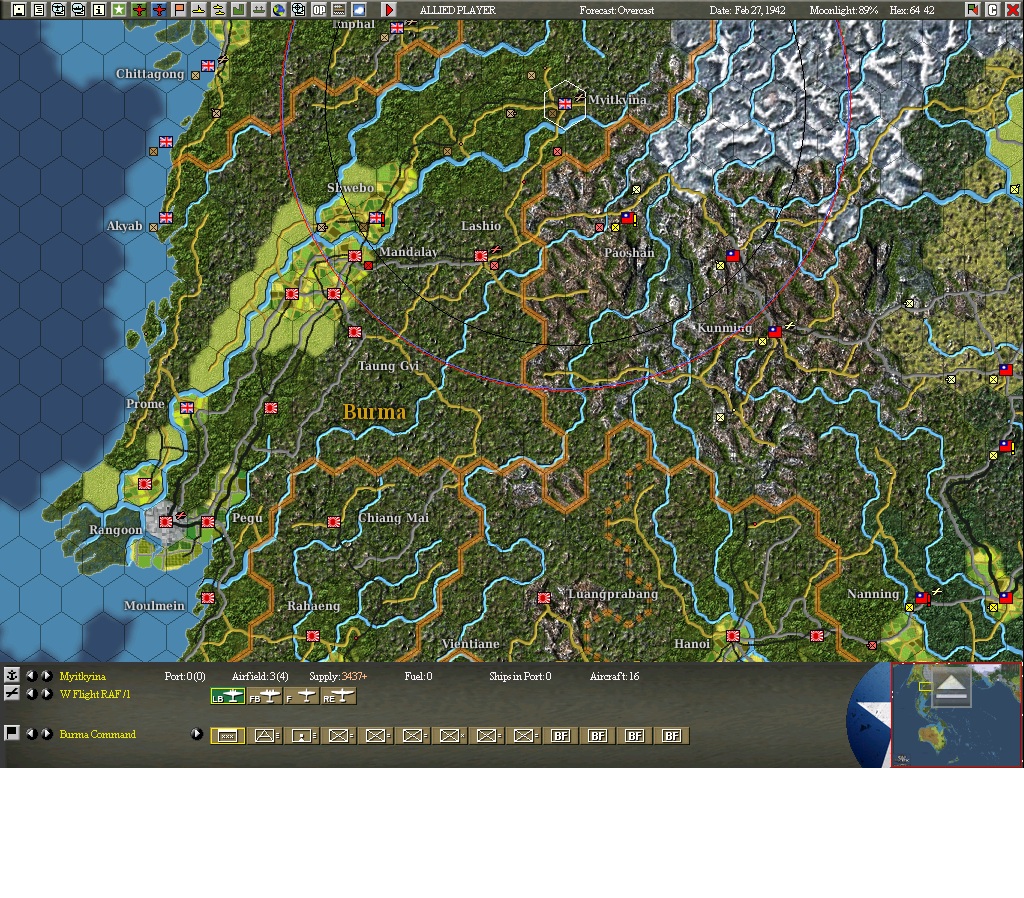The width and height of the screenshot is (1024, 898).
Task: Select the LB level bomber unit button
Action: (x=227, y=696)
